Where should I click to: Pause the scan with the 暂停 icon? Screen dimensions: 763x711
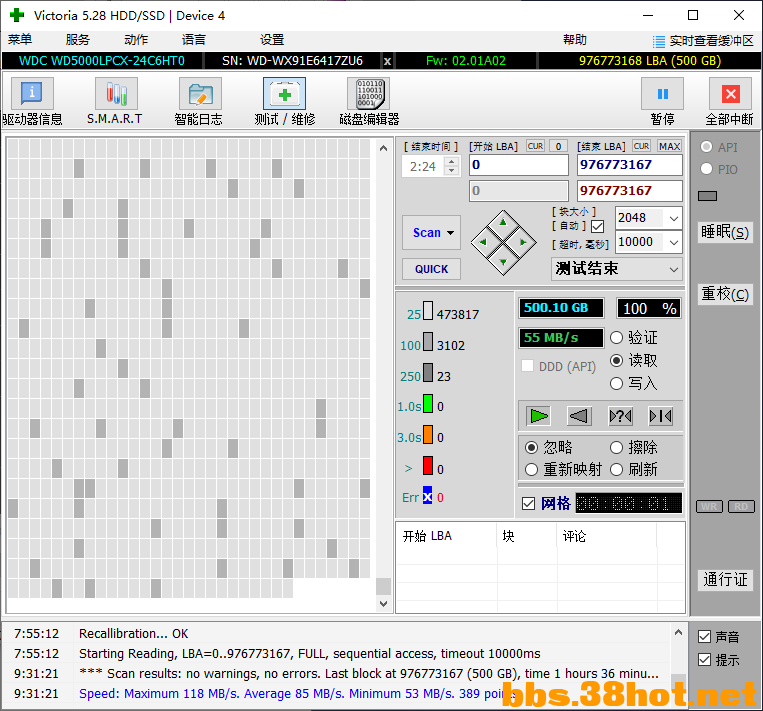(x=662, y=94)
